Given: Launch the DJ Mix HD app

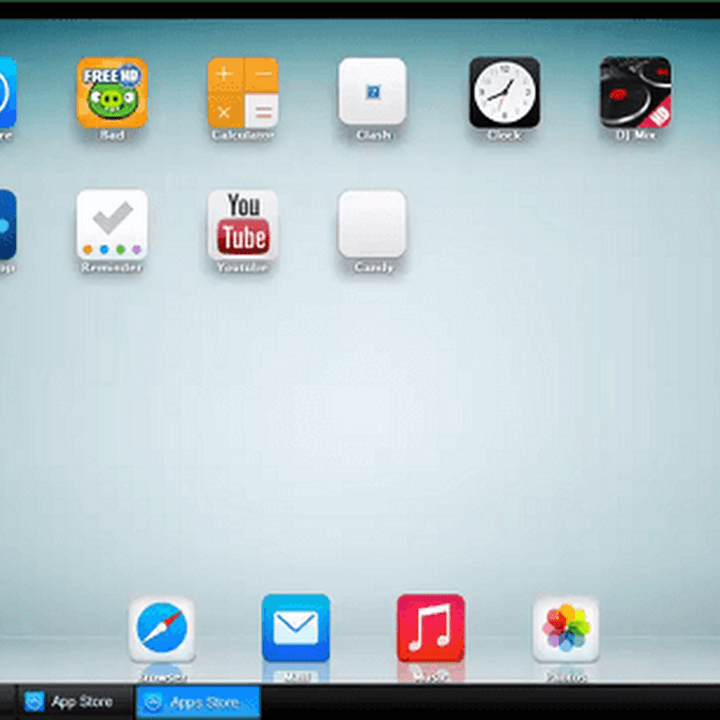Looking at the screenshot, I should pos(636,92).
